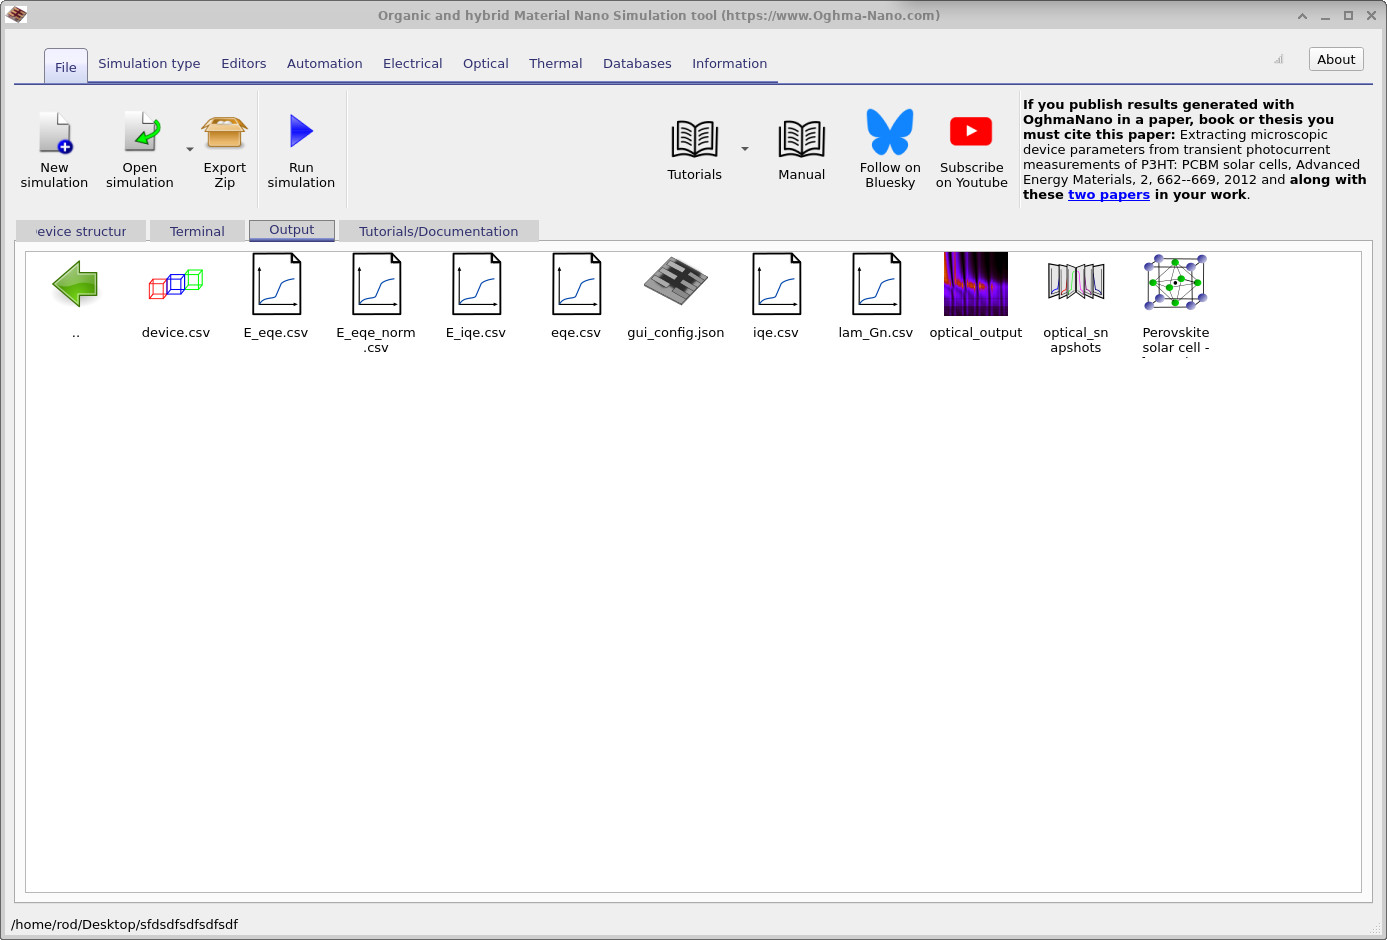Select the optical_output thumbnail
Screen dimensions: 1387x940
975,284
